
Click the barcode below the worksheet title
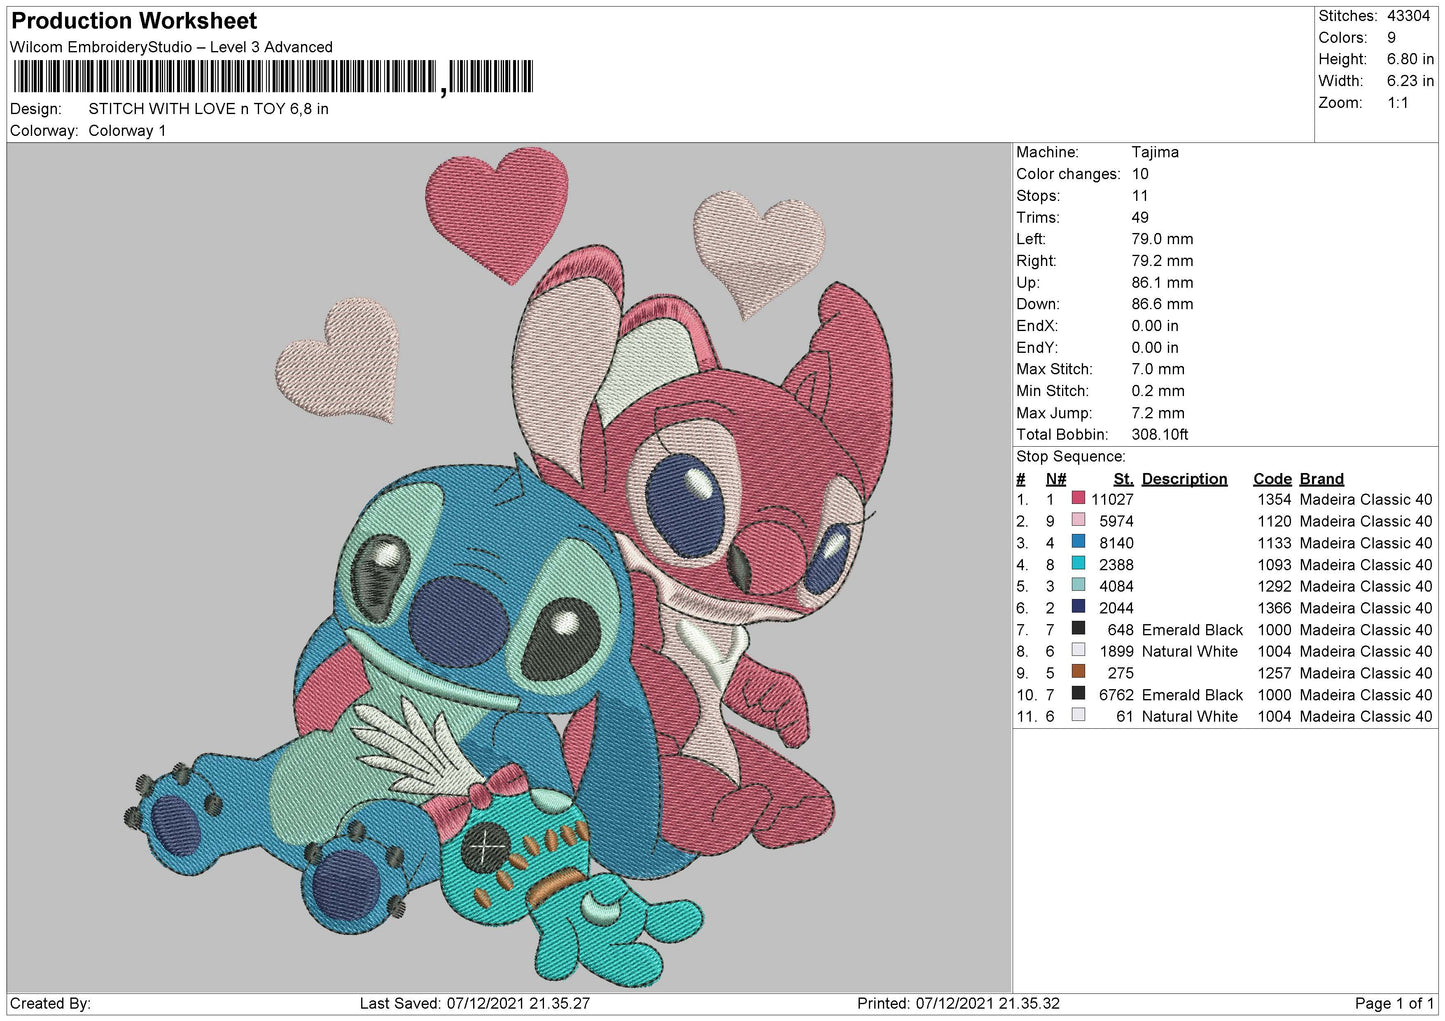pos(273,77)
